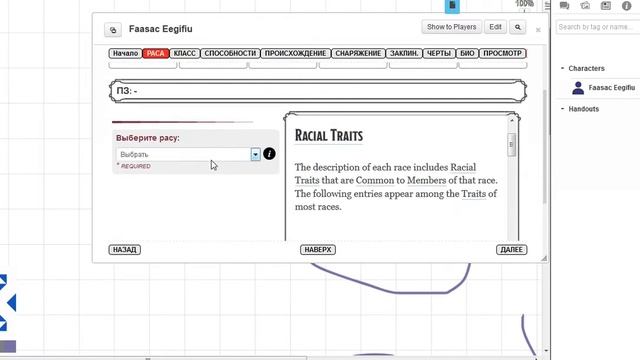Open the Journal tab icon in sidebar

click(x=606, y=5)
